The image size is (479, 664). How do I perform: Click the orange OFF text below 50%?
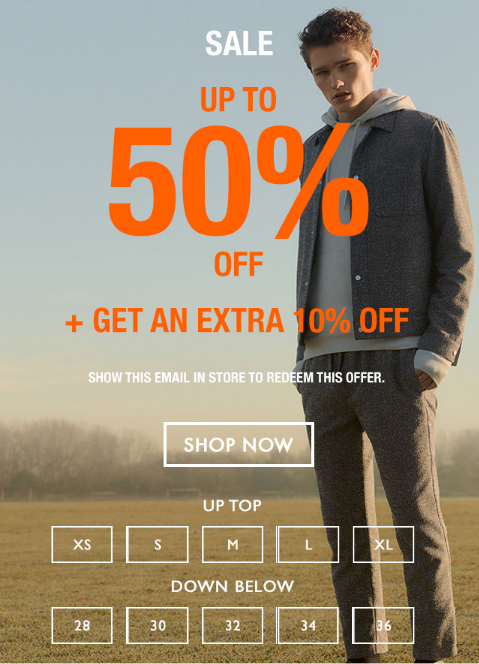238,264
